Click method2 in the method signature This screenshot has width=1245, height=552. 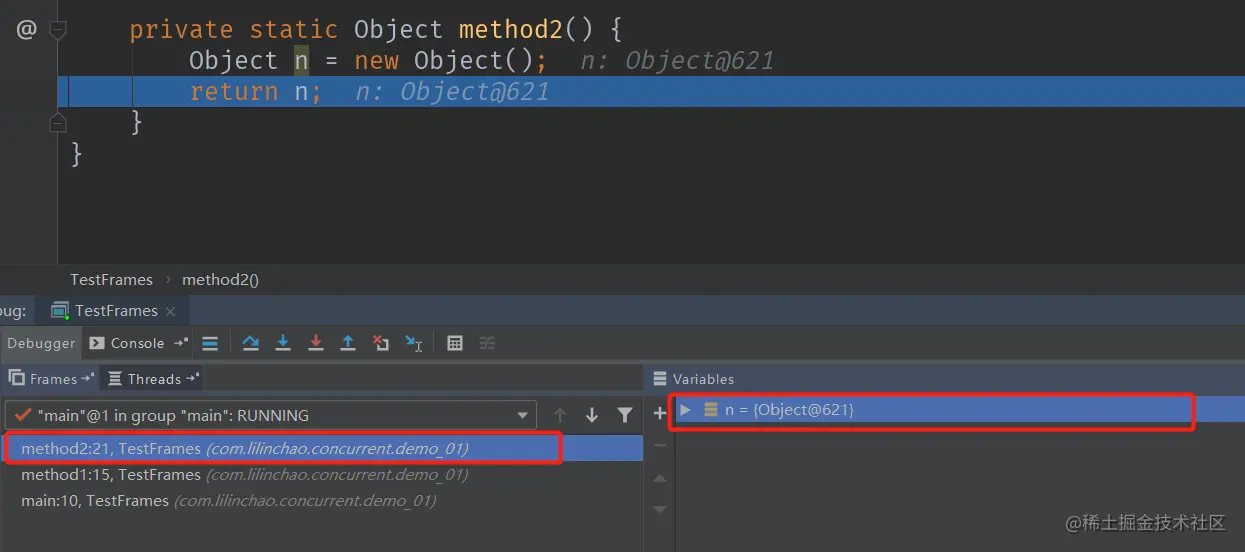[x=511, y=30]
